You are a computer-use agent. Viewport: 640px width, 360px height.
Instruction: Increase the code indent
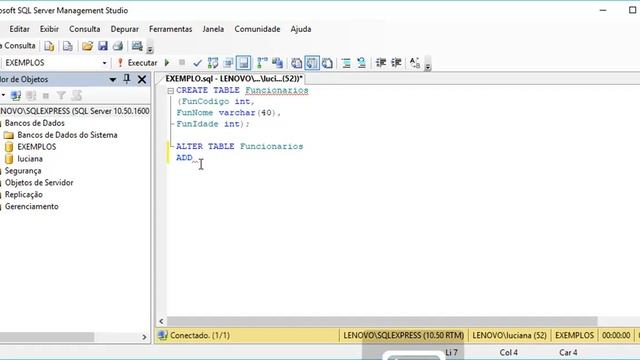pyautogui.click(x=396, y=63)
